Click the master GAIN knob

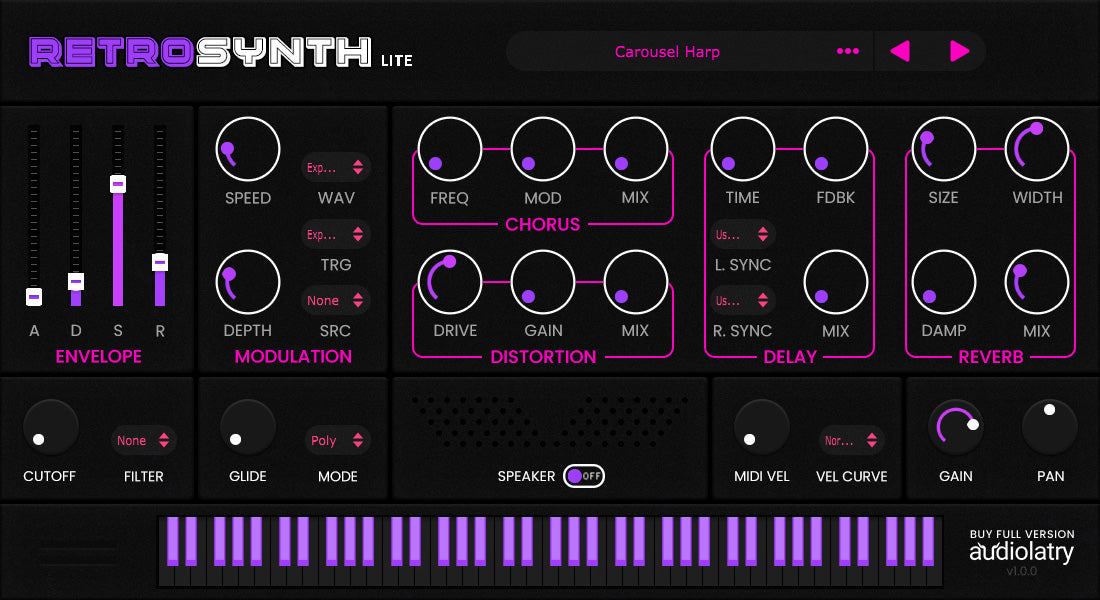955,427
